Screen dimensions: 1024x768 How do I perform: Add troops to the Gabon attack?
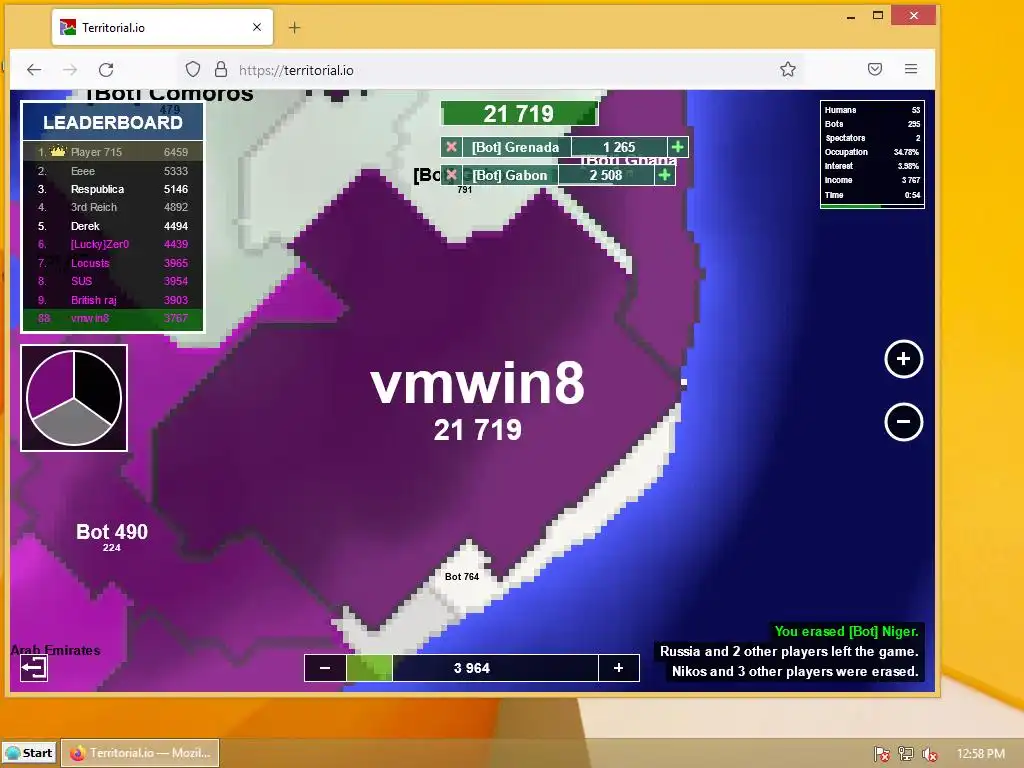click(x=665, y=175)
